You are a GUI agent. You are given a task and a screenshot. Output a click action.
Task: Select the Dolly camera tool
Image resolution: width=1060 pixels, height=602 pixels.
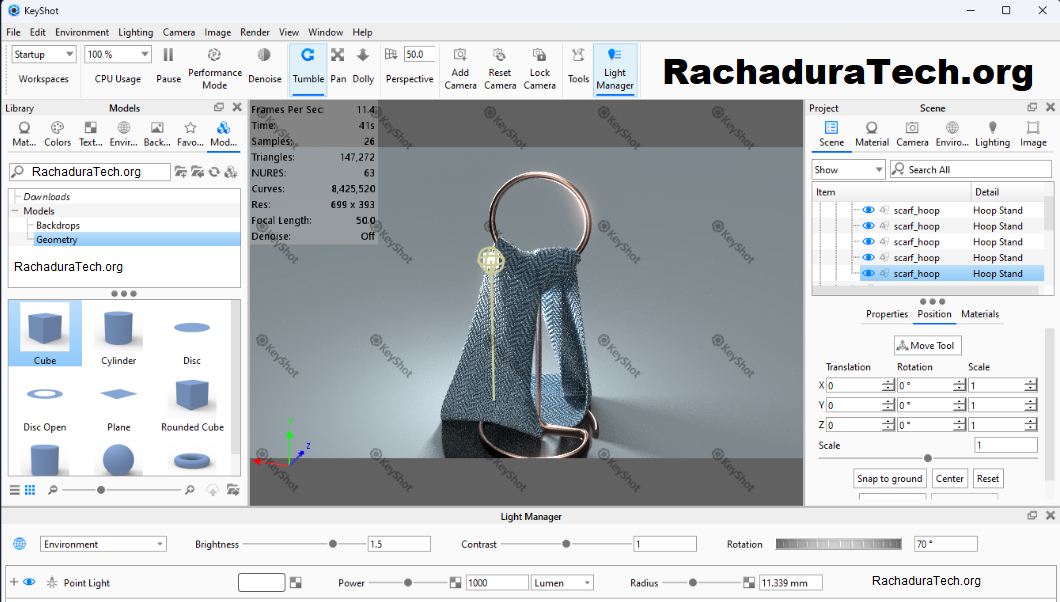click(363, 66)
